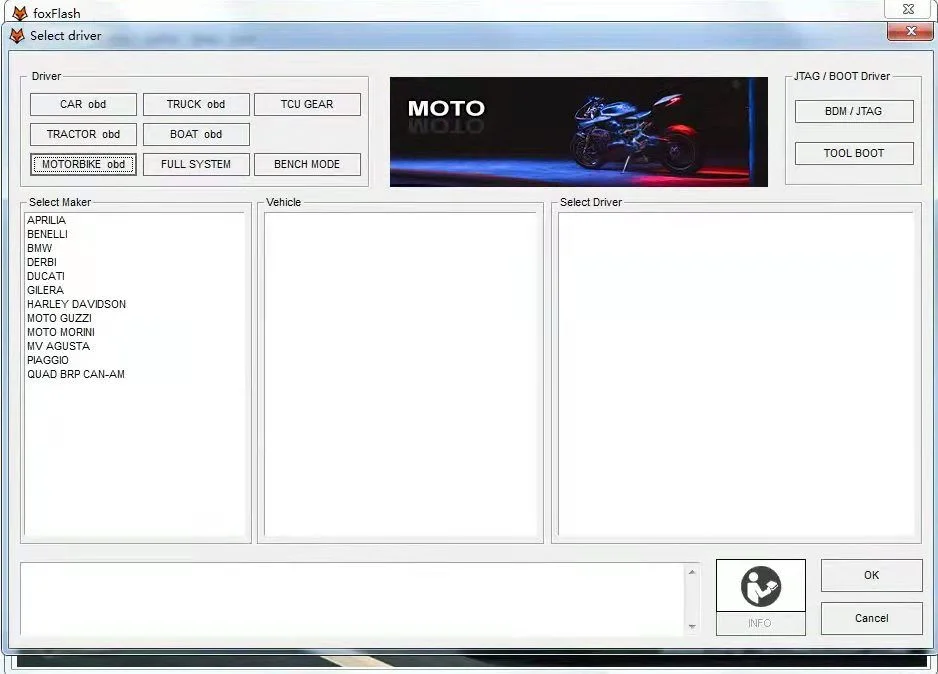Click inside the bottom description text box

353,599
